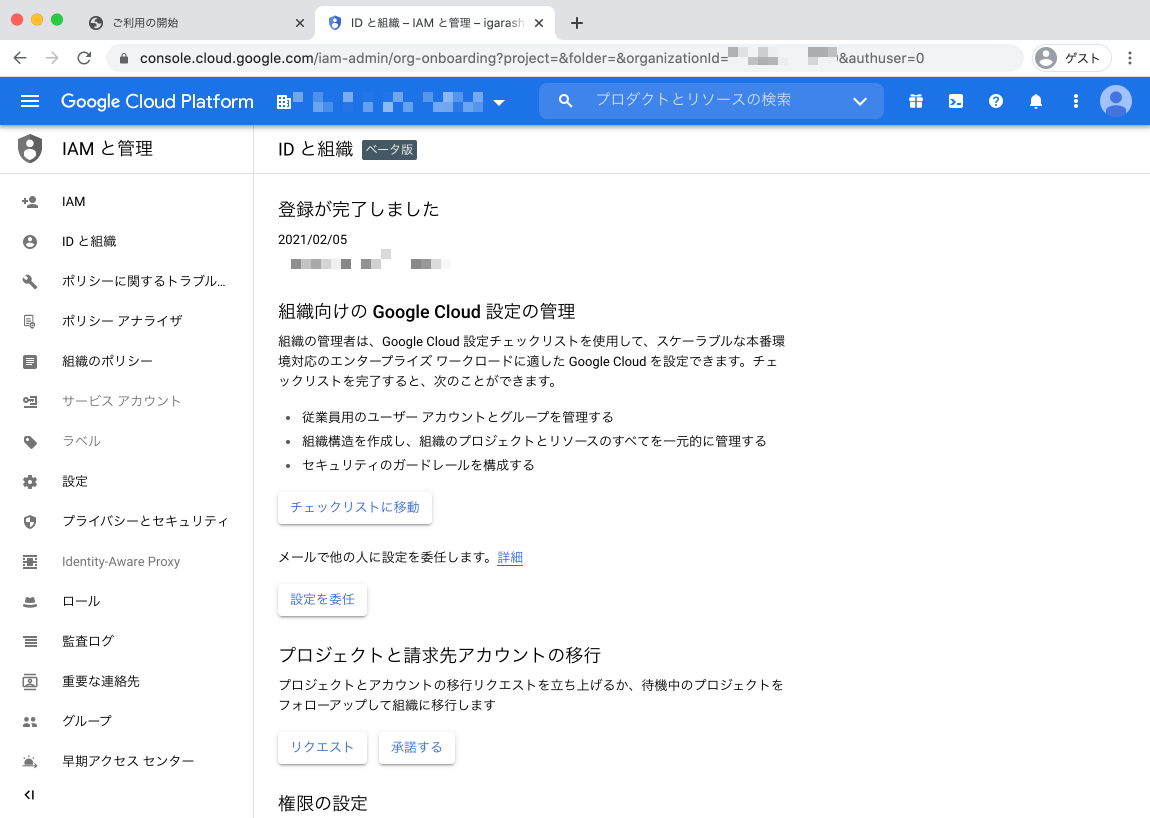The image size is (1150, 818).
Task: Close the ID と組織 browser tab
Action: click(539, 23)
